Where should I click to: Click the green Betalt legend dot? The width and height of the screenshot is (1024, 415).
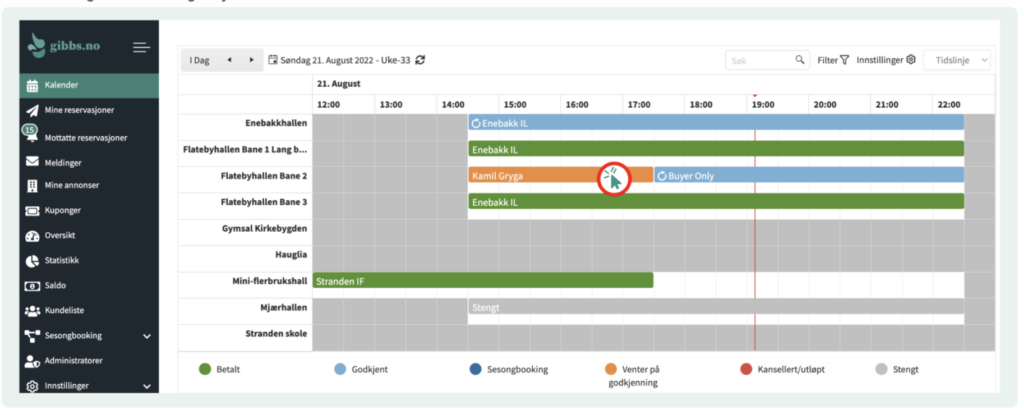[x=205, y=369]
